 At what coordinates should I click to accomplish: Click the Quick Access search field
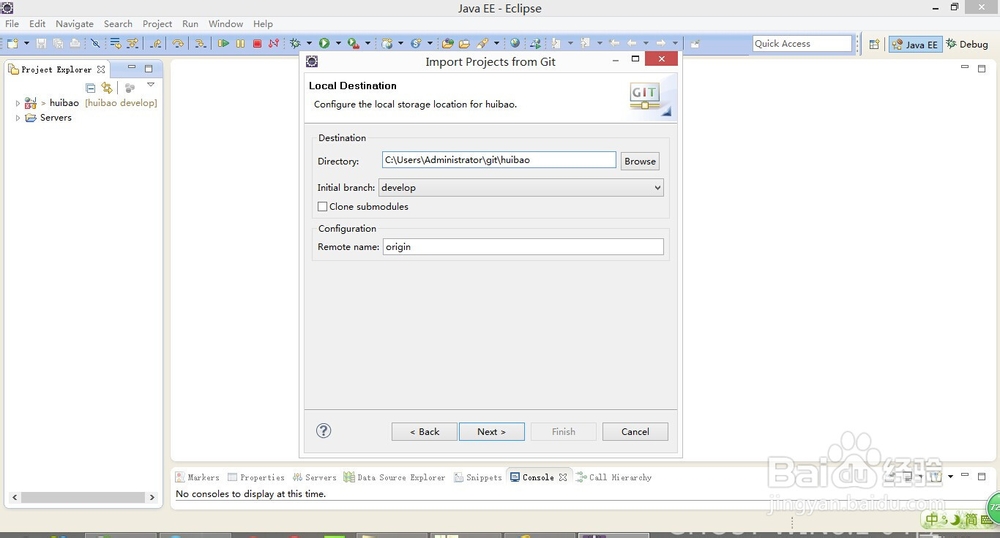click(x=802, y=43)
